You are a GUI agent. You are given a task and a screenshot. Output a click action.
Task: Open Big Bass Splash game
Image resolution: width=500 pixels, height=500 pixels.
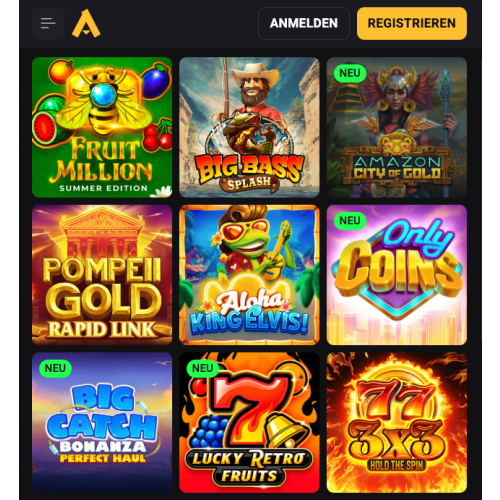point(249,127)
